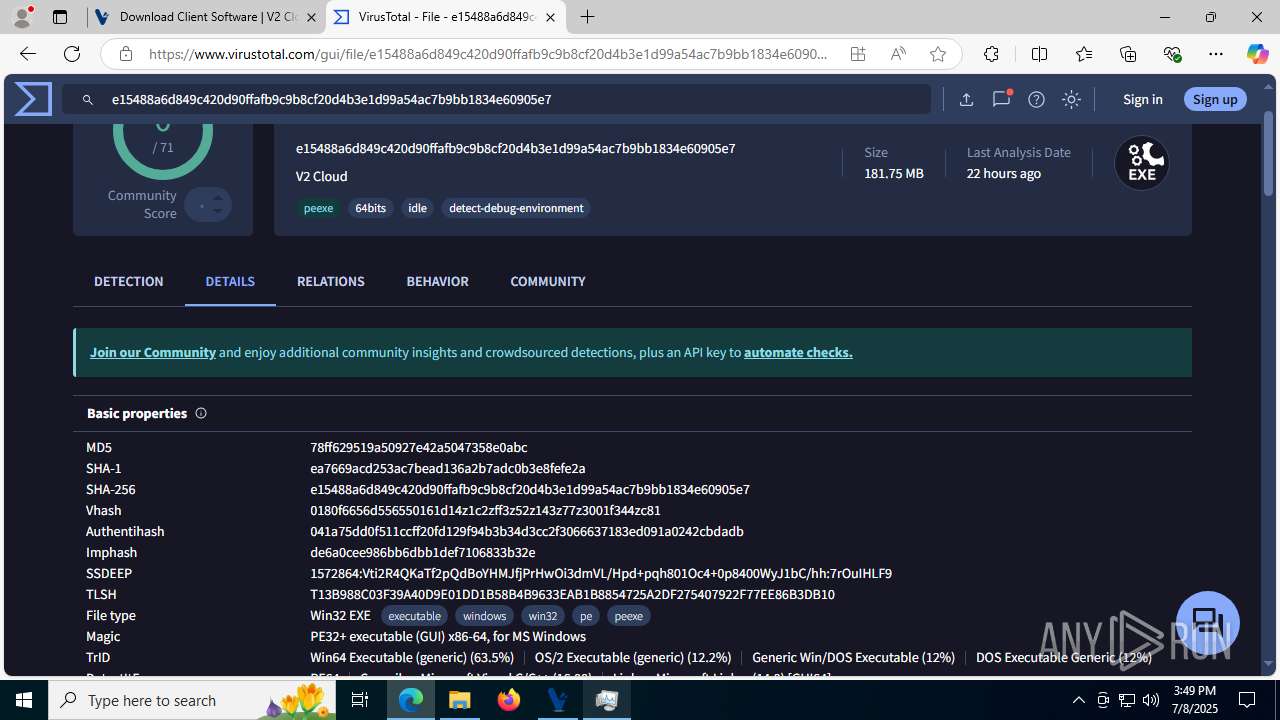
Task: Open File Explorer from the taskbar
Action: (x=459, y=700)
